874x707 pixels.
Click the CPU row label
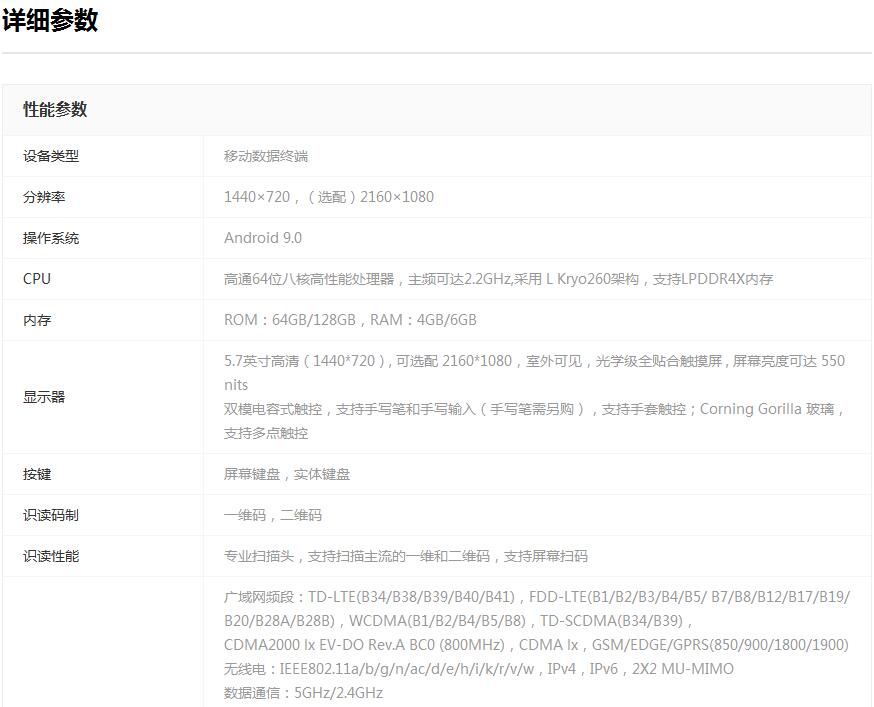tap(37, 279)
